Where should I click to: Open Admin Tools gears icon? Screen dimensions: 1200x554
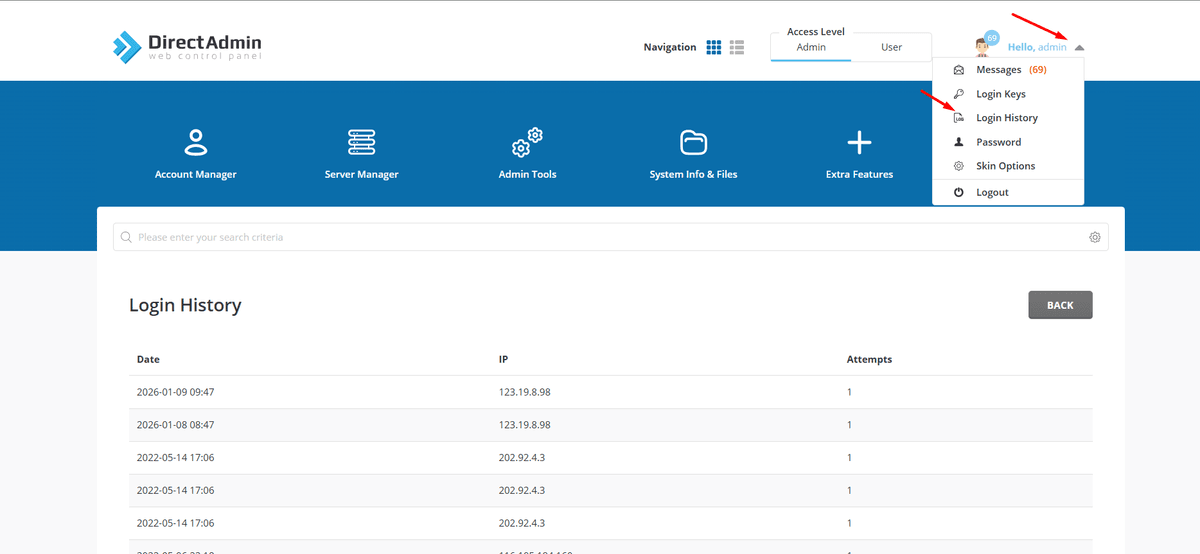pos(527,143)
